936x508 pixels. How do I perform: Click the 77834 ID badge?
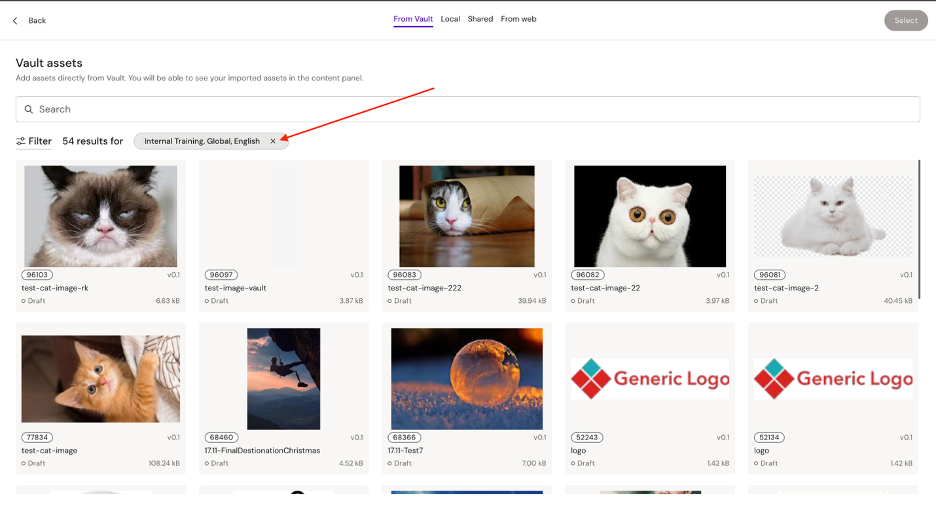coord(37,438)
